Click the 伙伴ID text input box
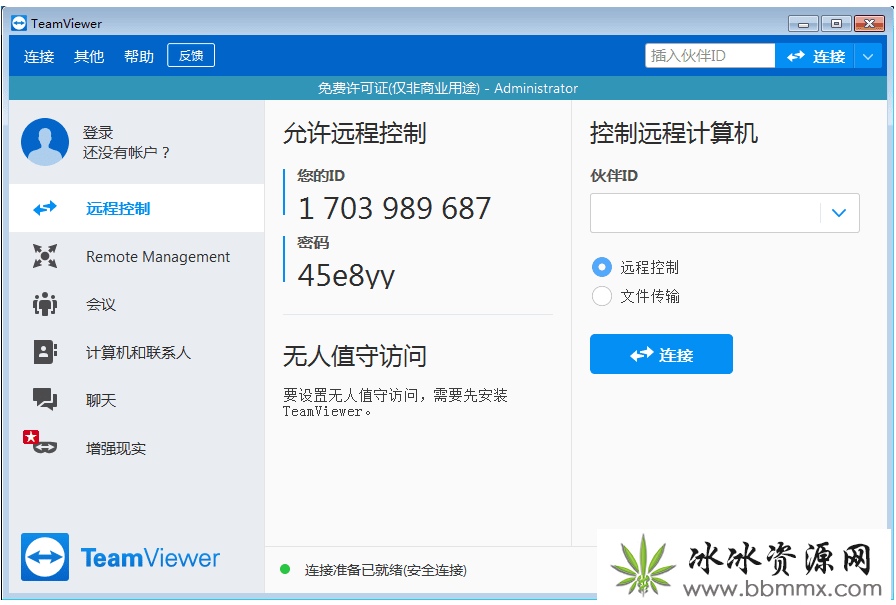Screen dimensions: 896x605 click(705, 213)
